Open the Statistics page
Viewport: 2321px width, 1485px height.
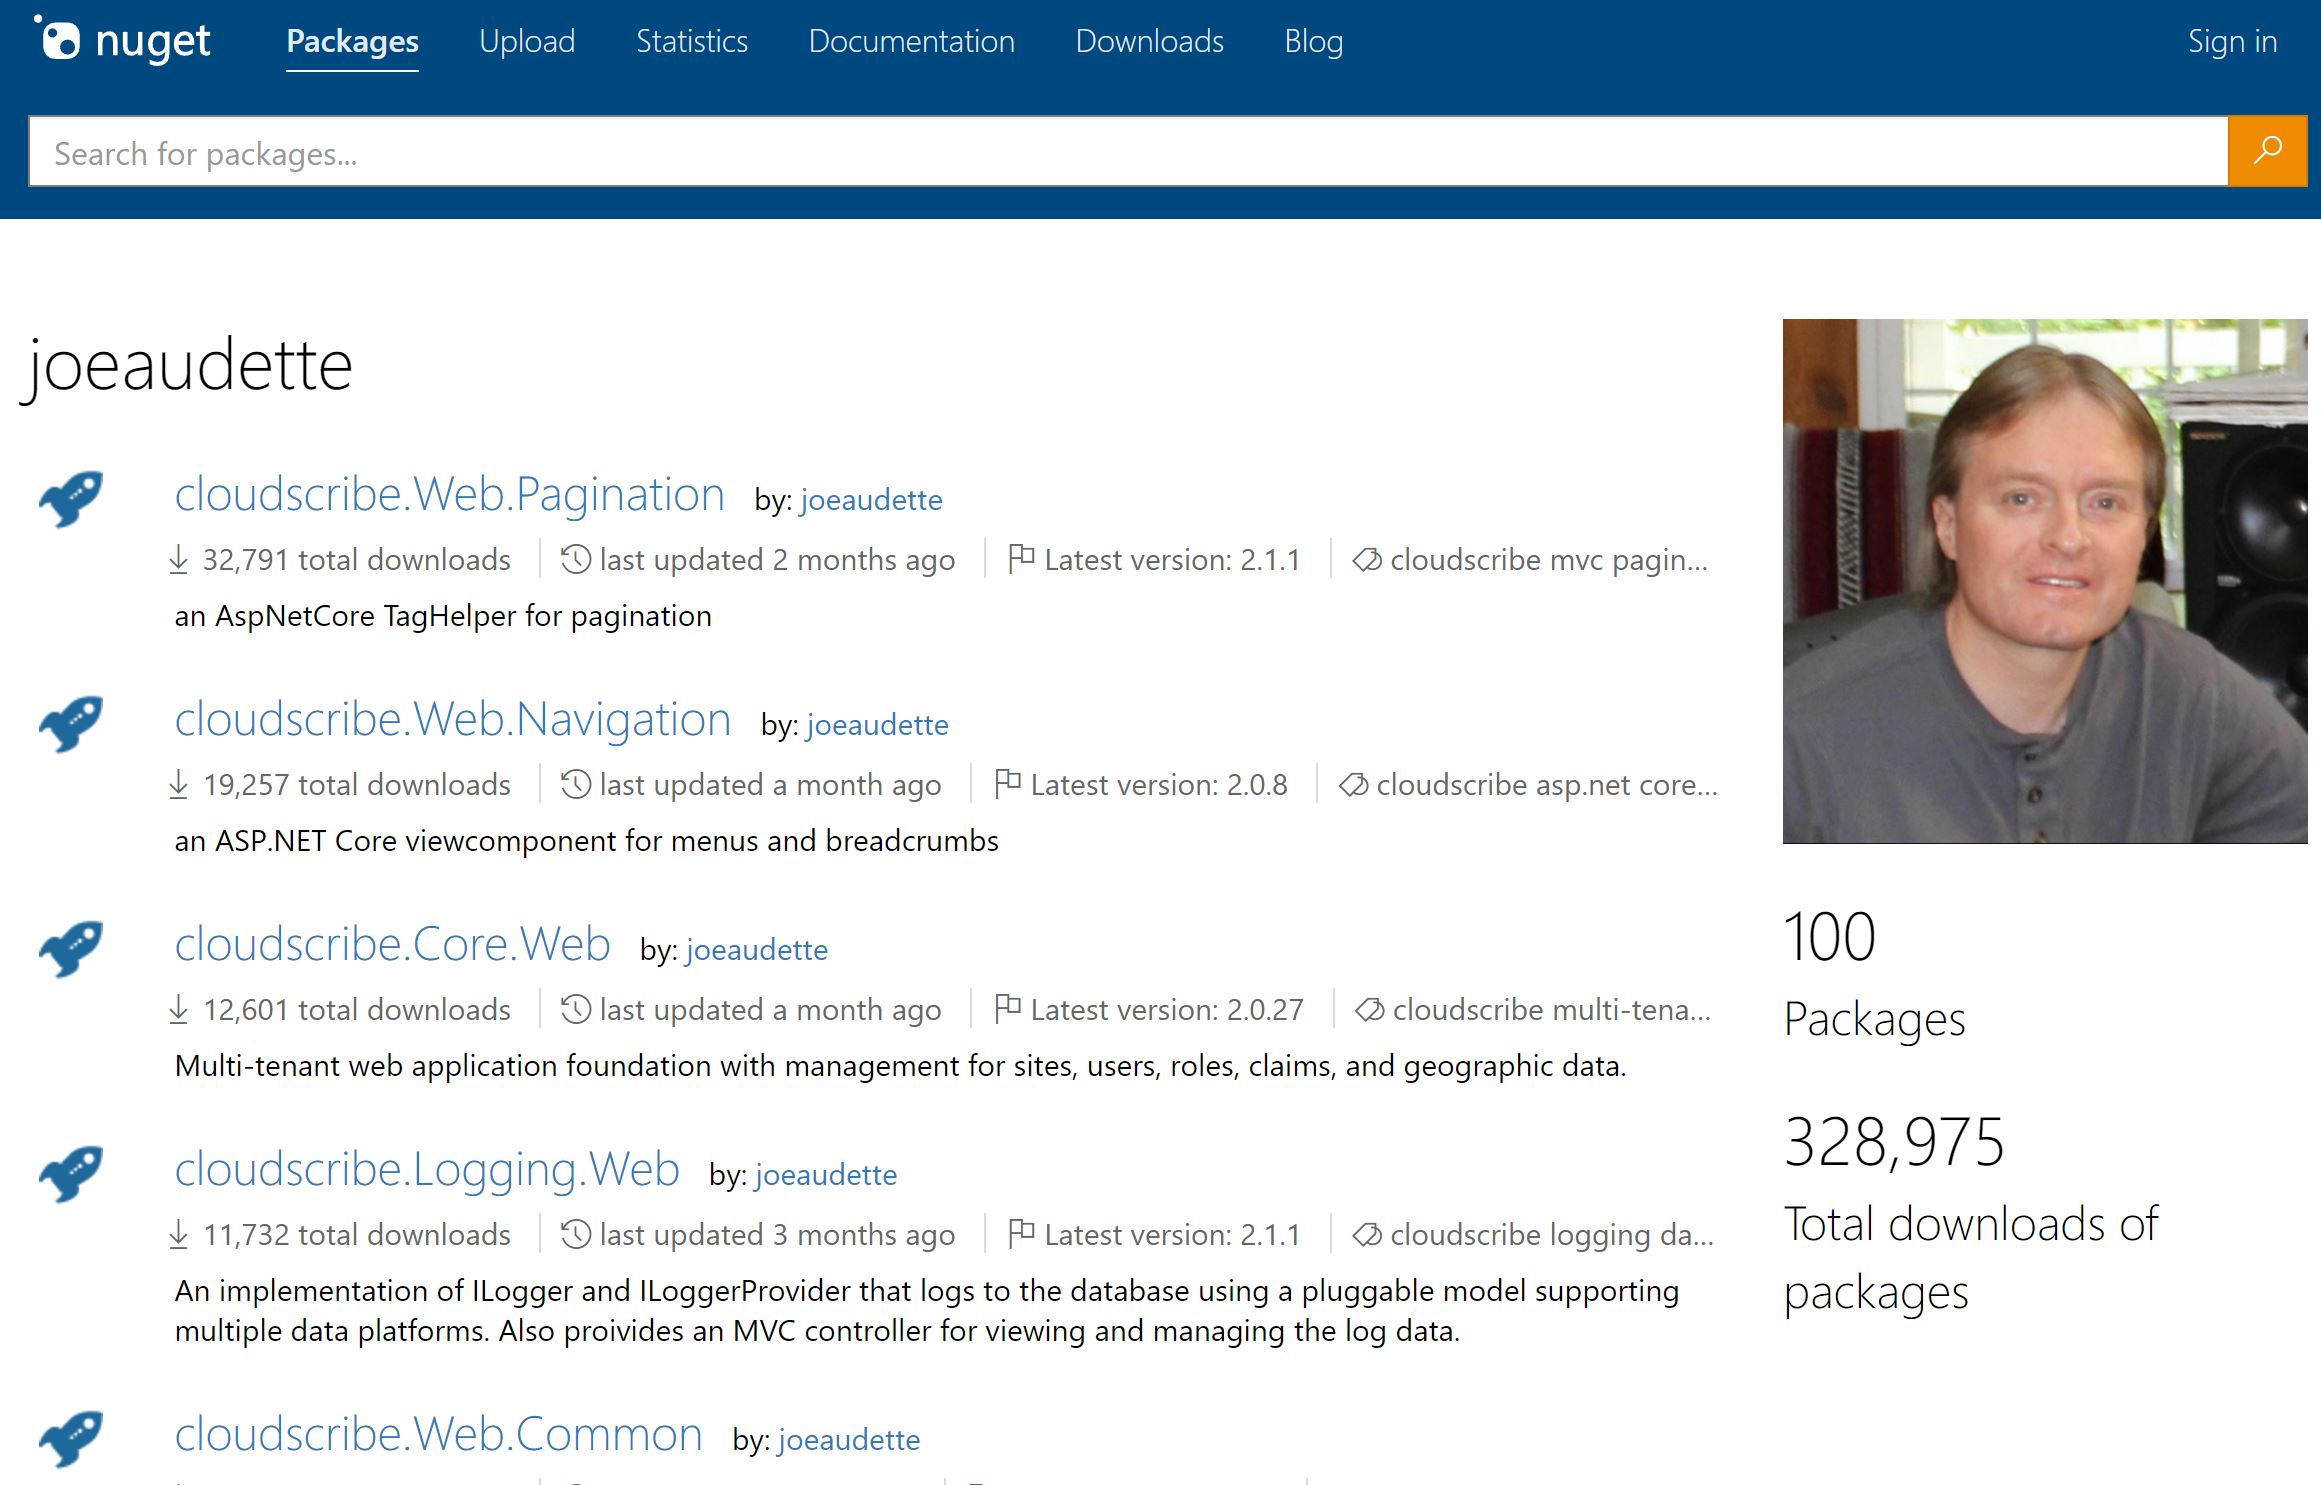pos(692,41)
